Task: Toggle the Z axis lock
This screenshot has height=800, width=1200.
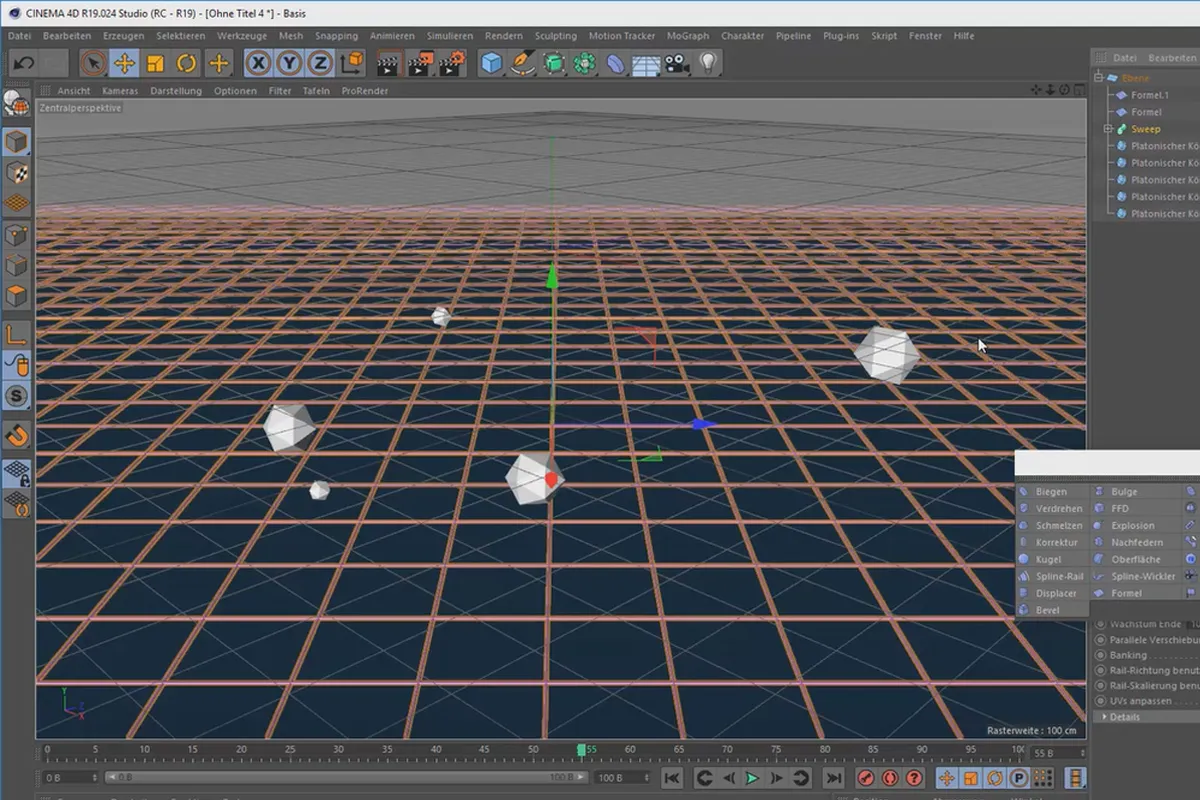Action: coord(320,63)
